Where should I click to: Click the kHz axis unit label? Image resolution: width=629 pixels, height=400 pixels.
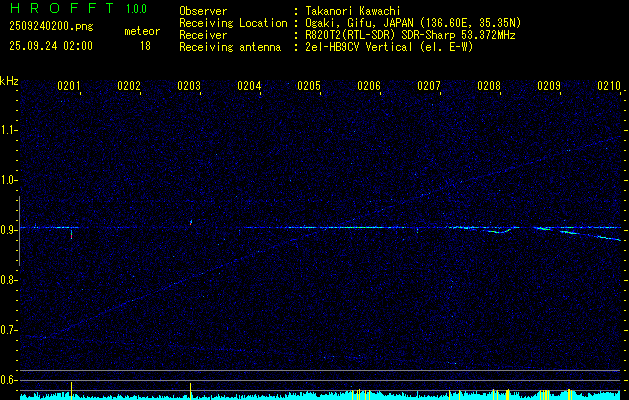pos(9,81)
